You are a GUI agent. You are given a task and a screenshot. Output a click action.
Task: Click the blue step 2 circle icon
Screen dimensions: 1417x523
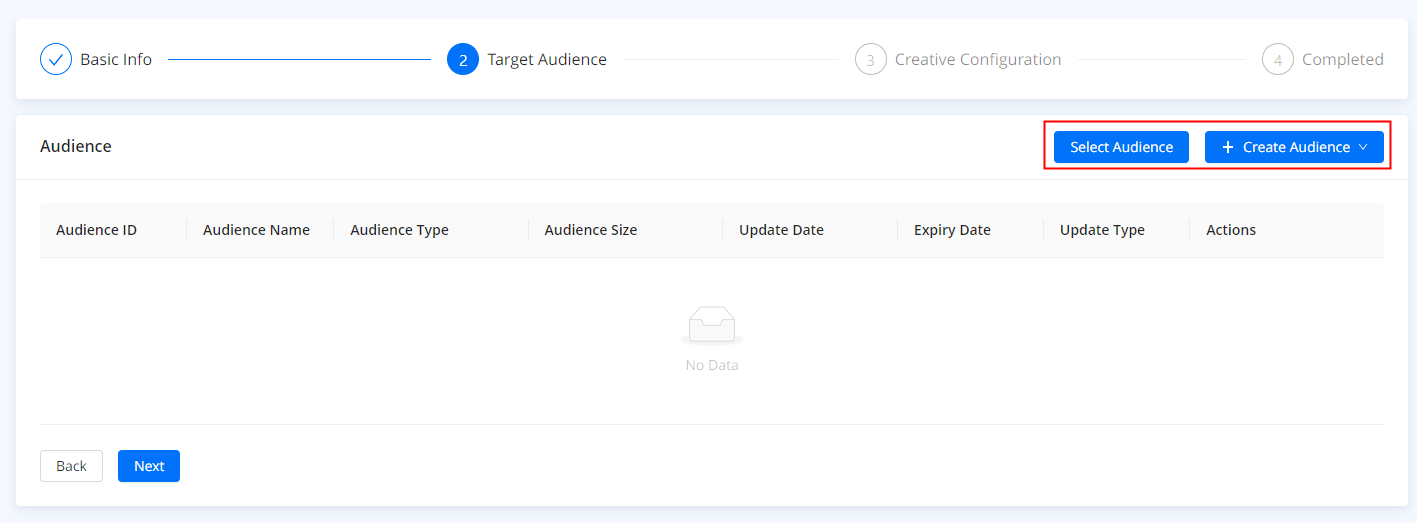tap(463, 60)
